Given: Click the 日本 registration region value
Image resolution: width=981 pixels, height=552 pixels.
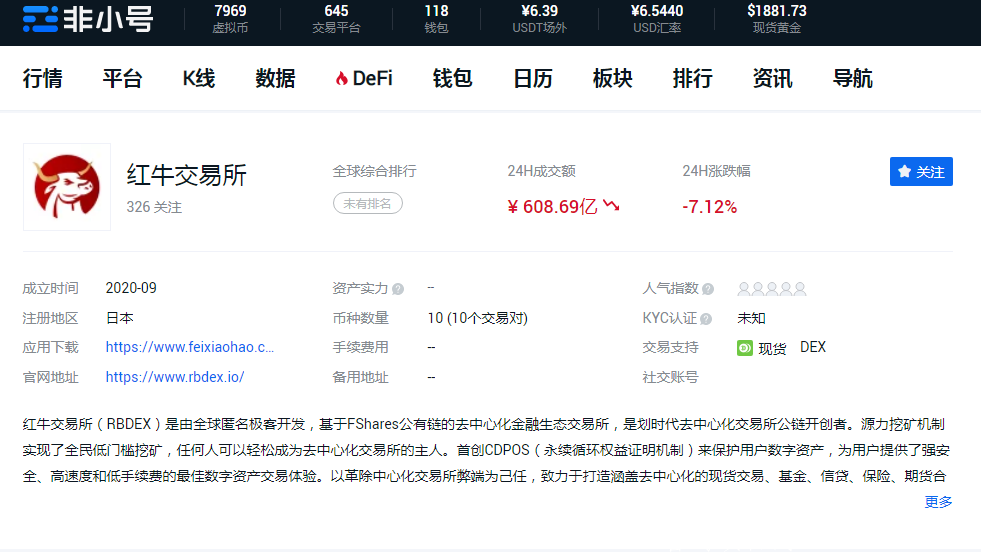Looking at the screenshot, I should click(119, 318).
